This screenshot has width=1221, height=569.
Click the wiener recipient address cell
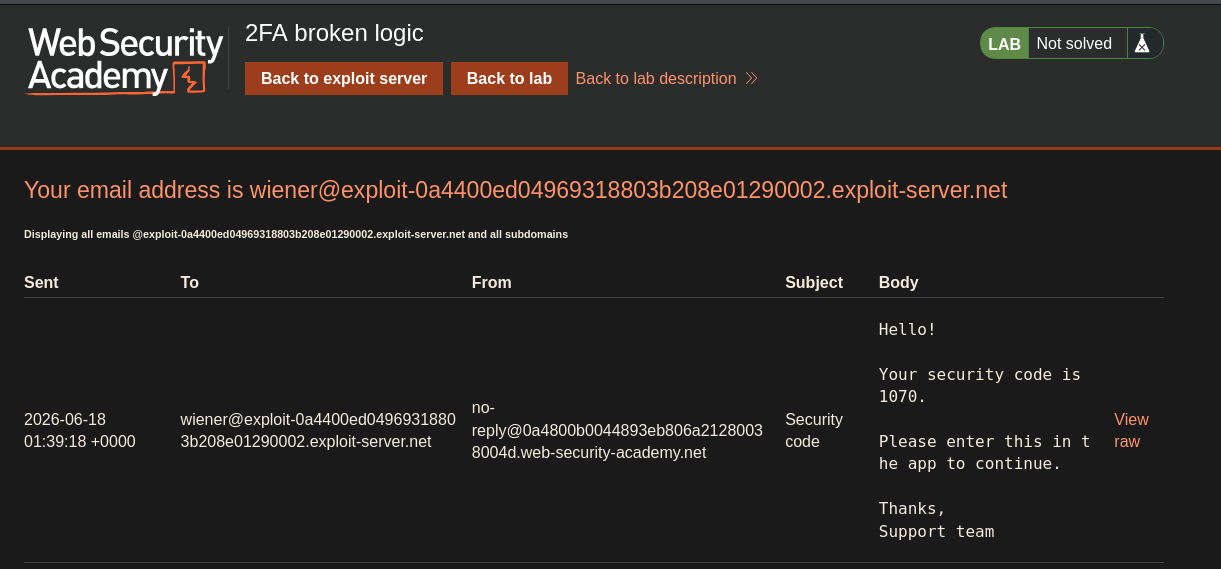pyautogui.click(x=318, y=430)
